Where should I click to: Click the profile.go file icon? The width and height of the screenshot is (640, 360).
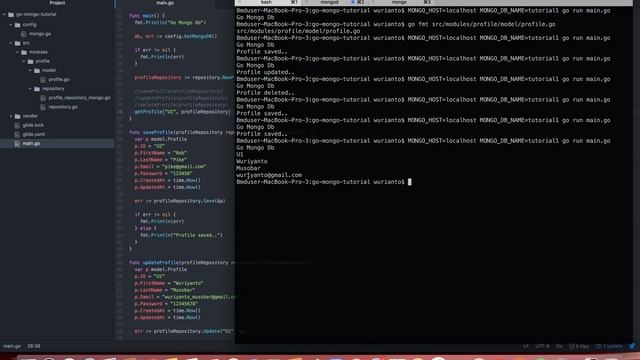coord(43,80)
